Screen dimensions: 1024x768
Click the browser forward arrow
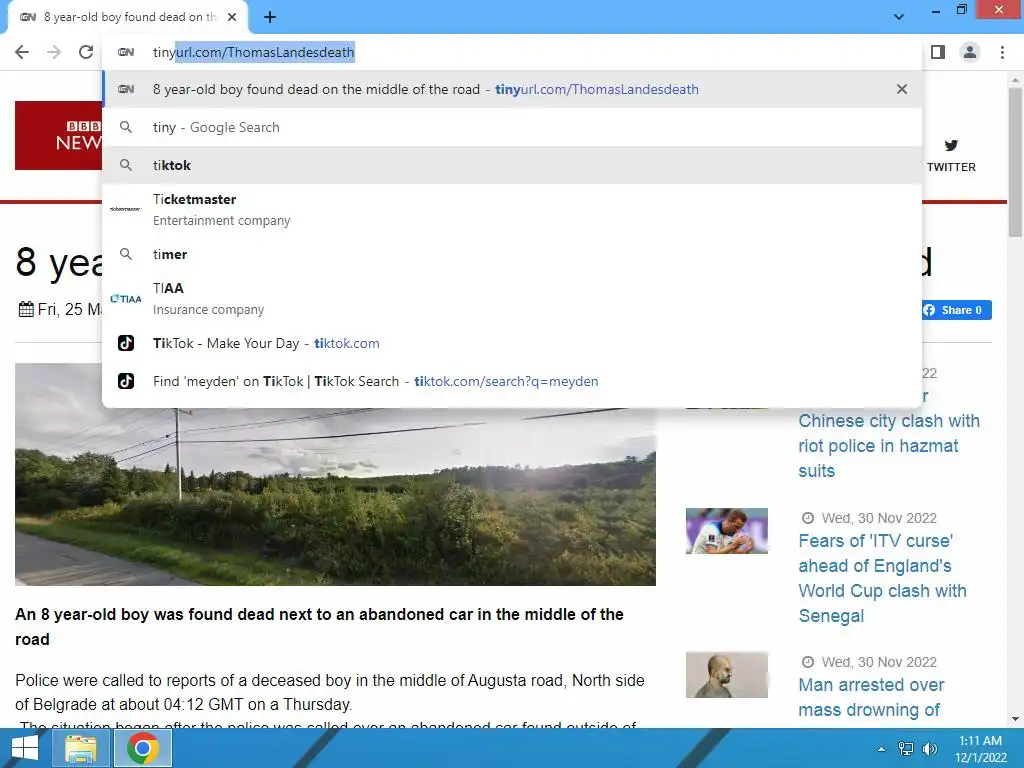point(54,52)
